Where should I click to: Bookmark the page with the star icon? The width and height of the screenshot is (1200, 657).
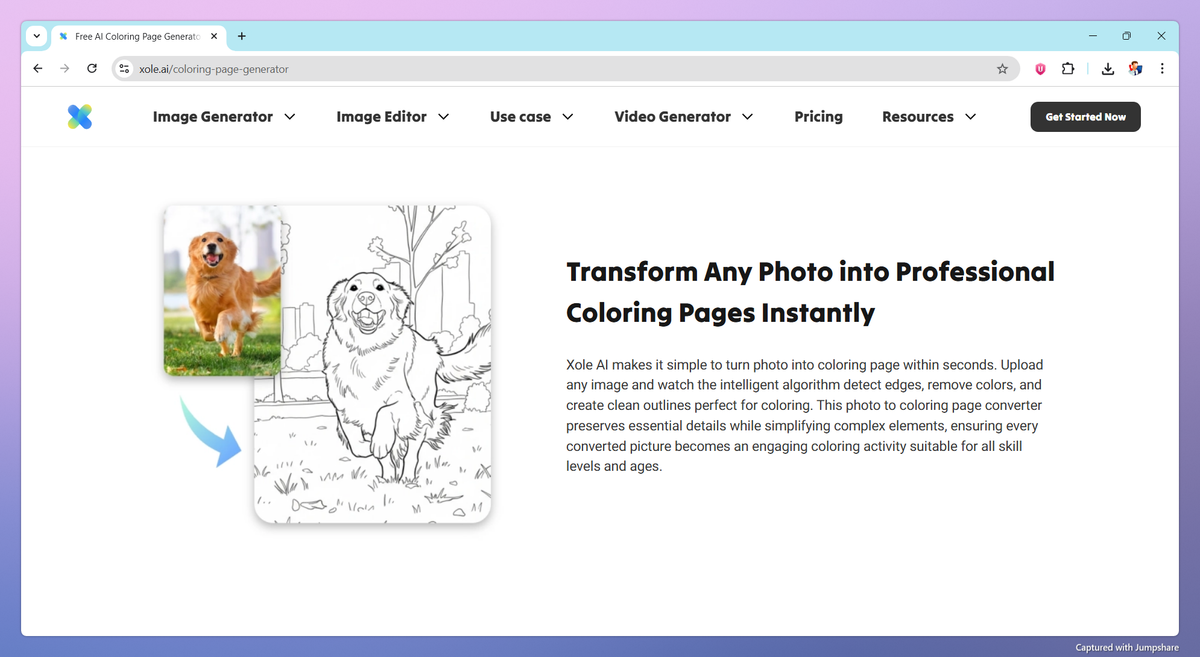tap(1002, 68)
